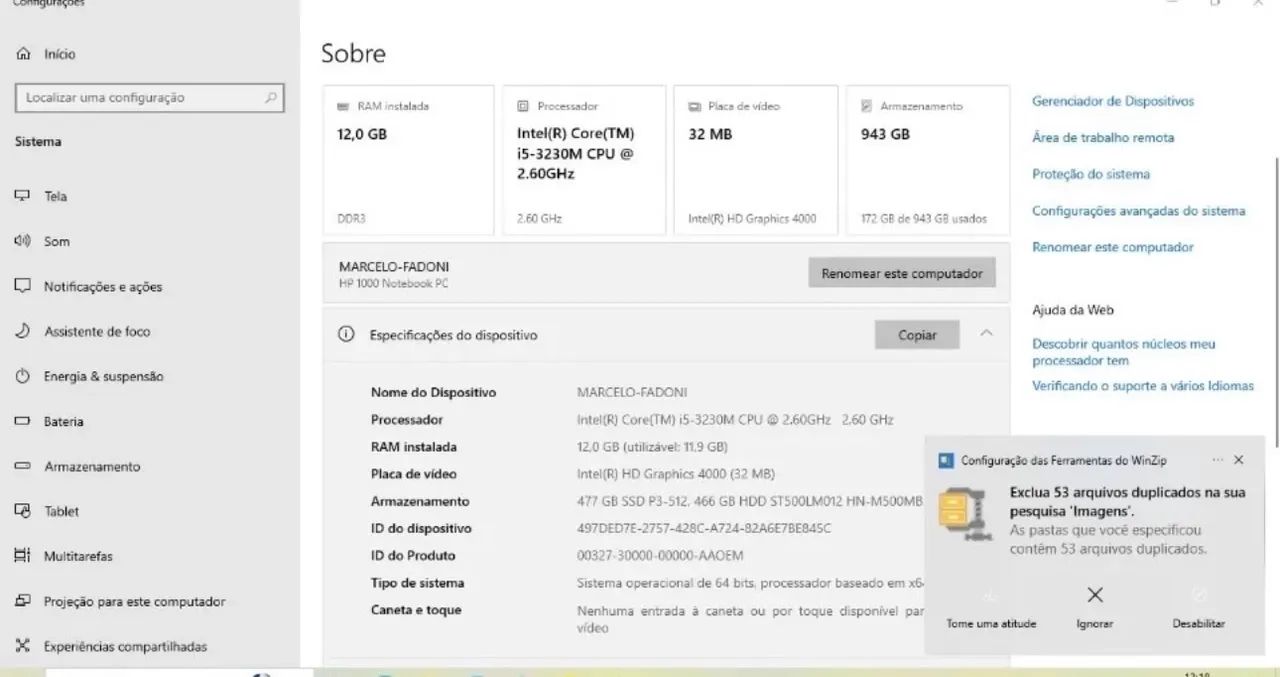The width and height of the screenshot is (1280, 677).
Task: Click 'HP 1000 Notebook PC' model text
Action: point(394,284)
